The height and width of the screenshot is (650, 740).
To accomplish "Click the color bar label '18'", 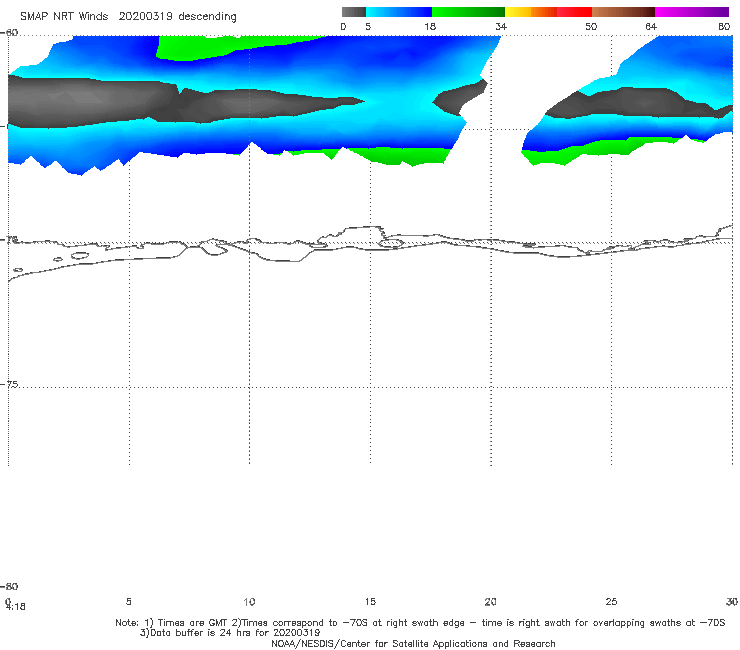I will click(x=430, y=27).
